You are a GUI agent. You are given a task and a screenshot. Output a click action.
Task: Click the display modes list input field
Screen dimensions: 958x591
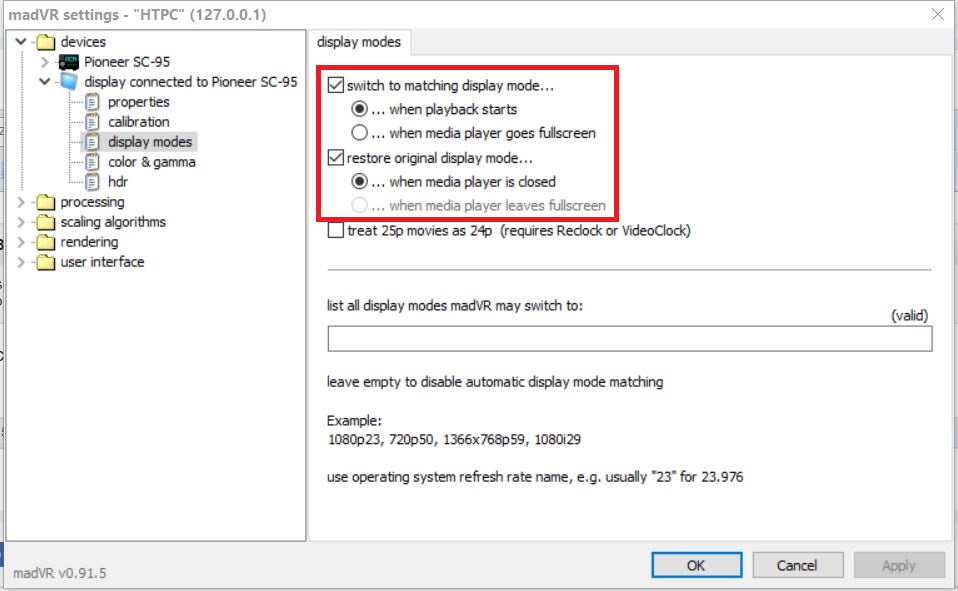click(629, 339)
